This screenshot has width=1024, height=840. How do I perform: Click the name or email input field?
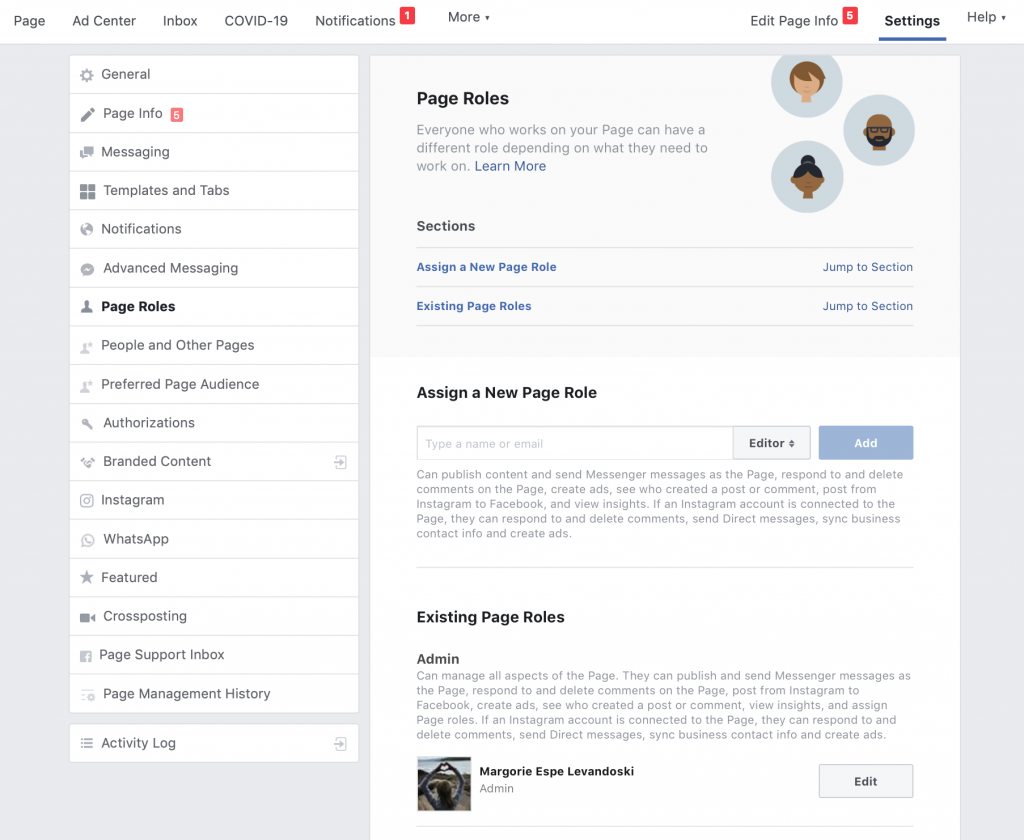(574, 443)
